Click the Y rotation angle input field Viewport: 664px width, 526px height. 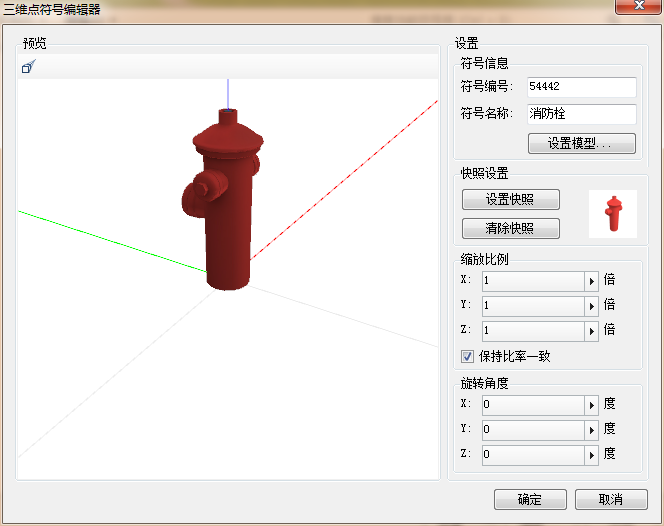(534, 430)
